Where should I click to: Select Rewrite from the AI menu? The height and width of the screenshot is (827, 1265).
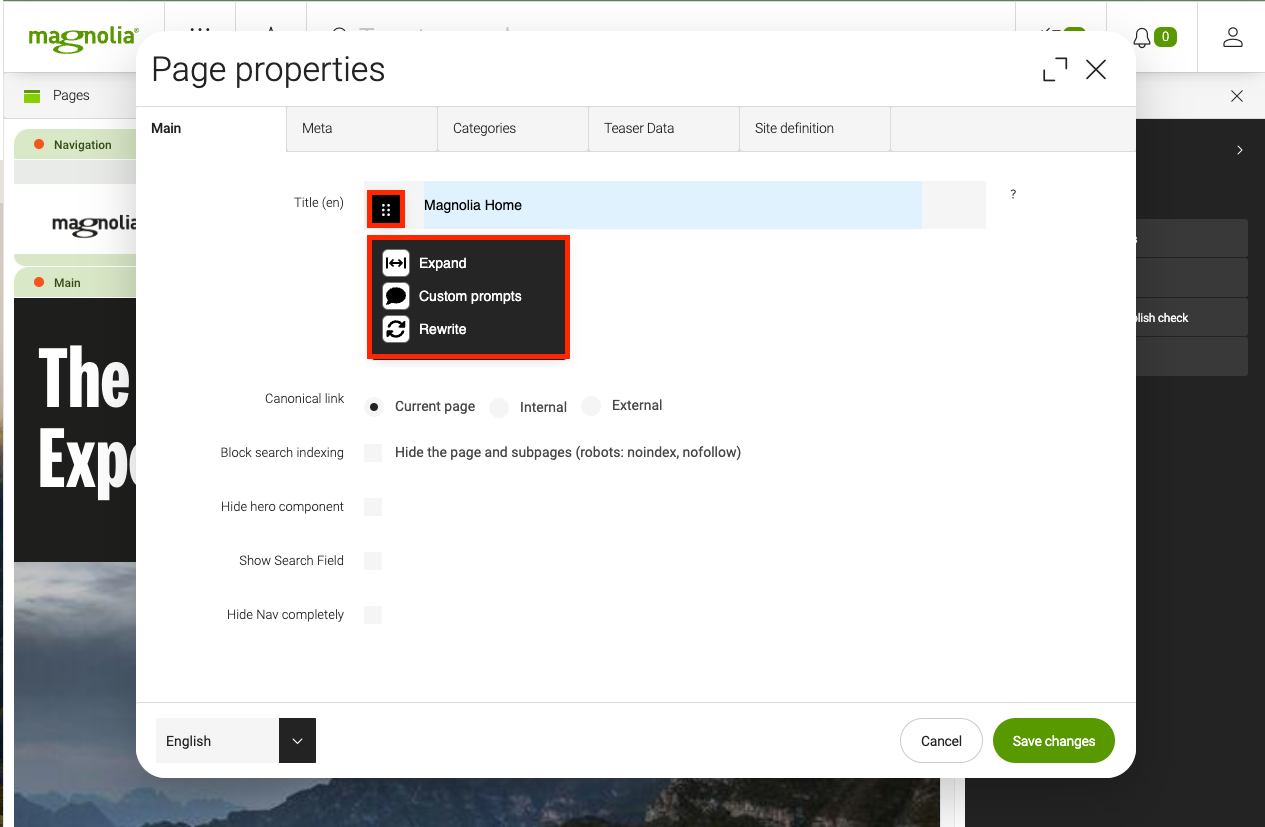[443, 329]
